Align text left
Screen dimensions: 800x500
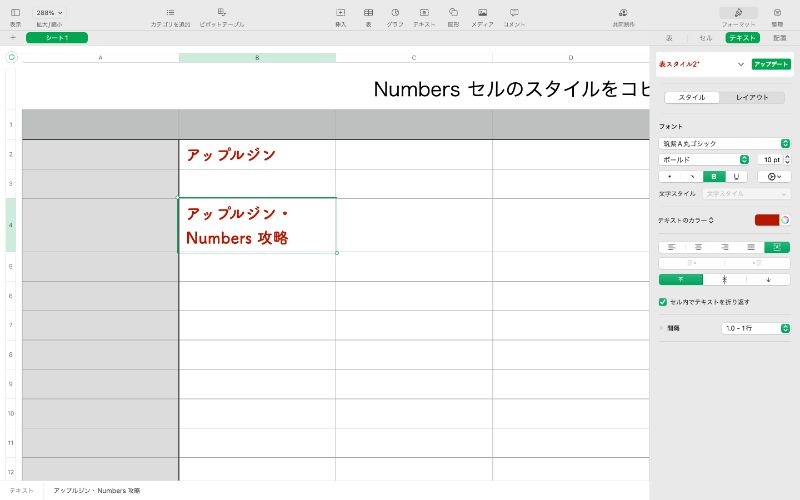pos(672,247)
